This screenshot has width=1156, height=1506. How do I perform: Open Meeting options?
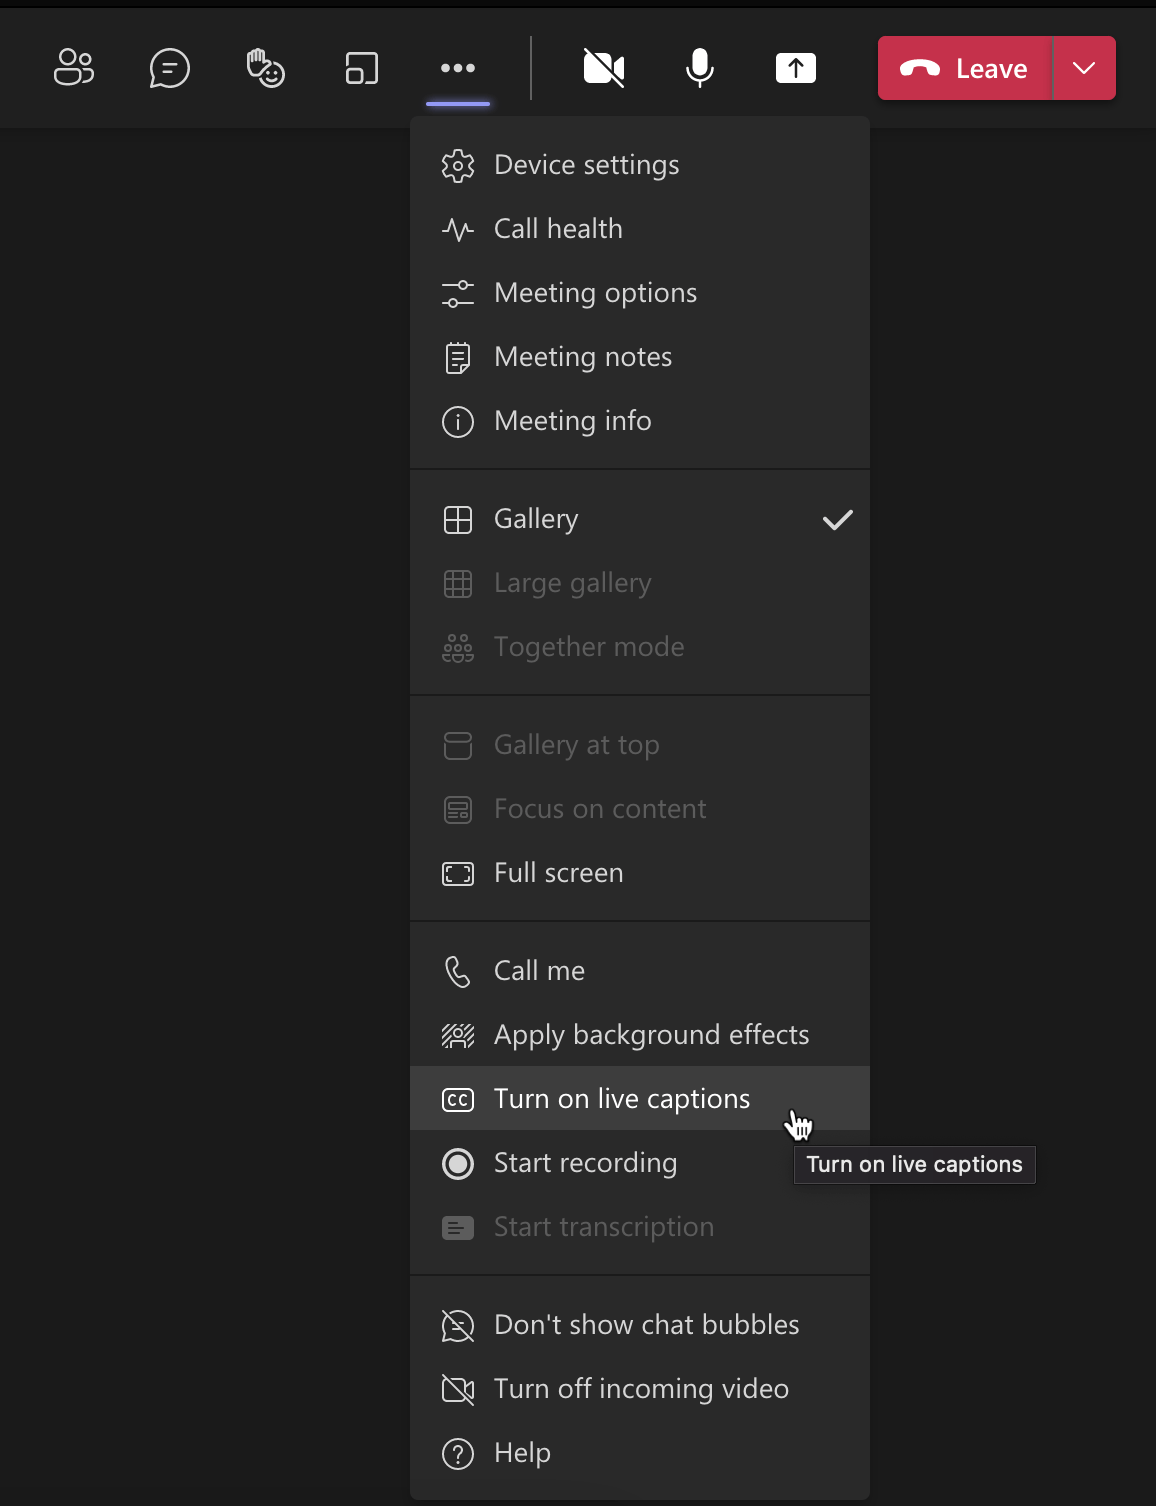(595, 292)
